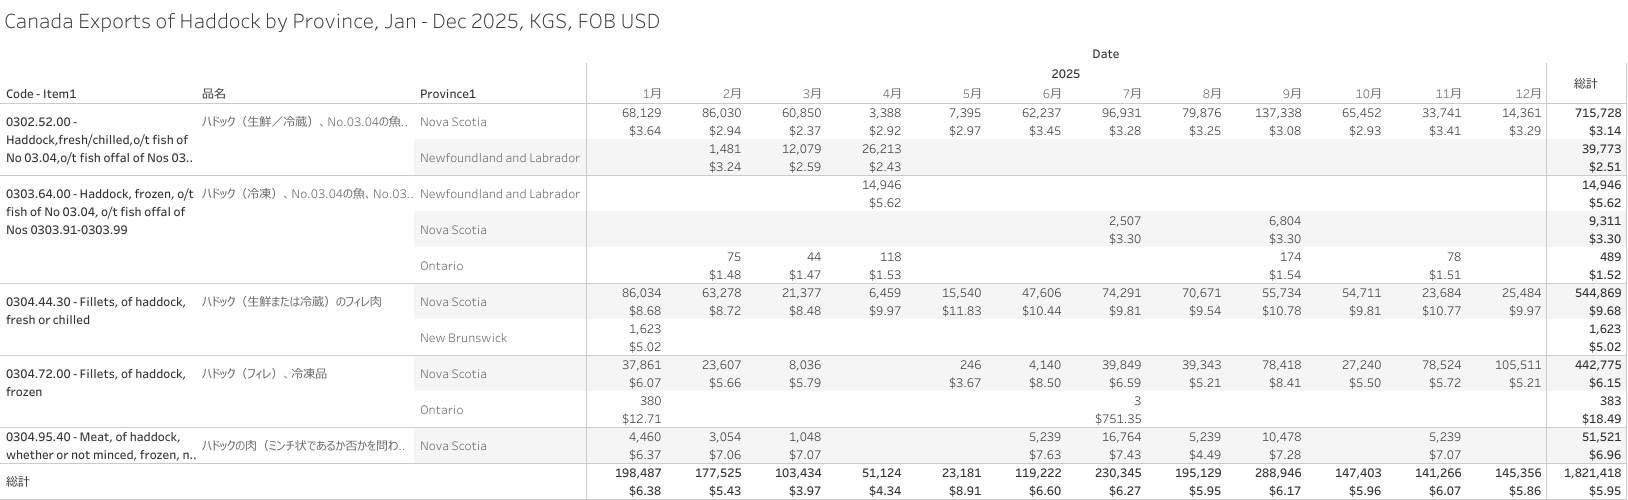Click the 総計 row label at bottom left
This screenshot has width=1628, height=500.
[x=18, y=482]
